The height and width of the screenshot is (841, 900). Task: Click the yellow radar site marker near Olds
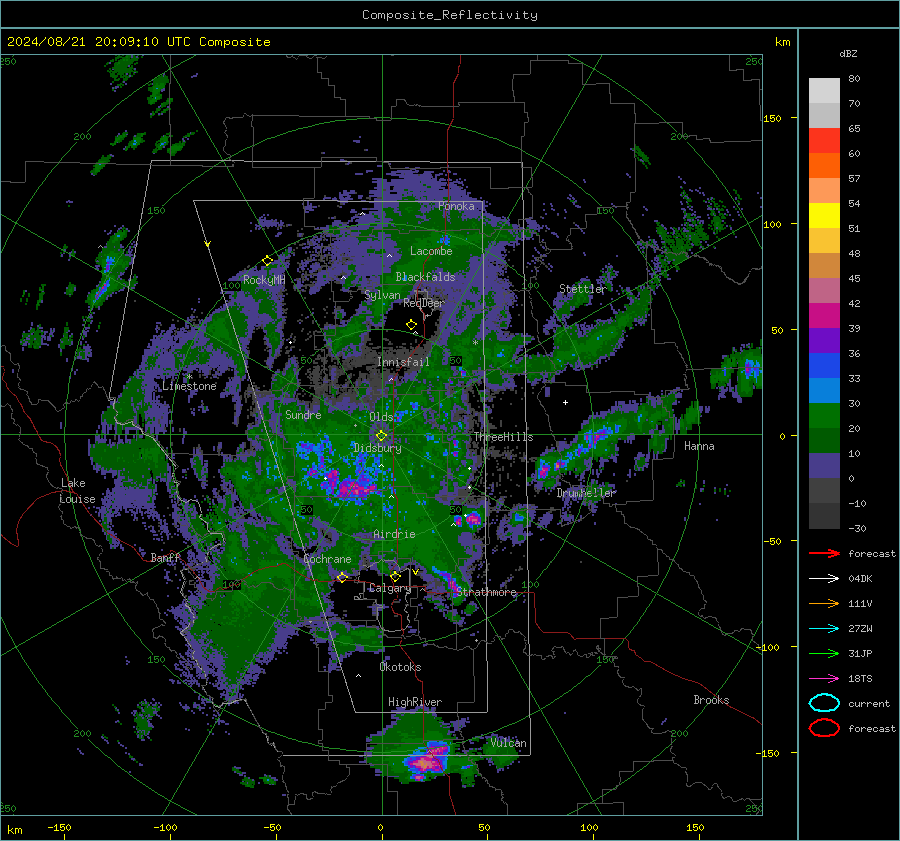click(x=381, y=436)
